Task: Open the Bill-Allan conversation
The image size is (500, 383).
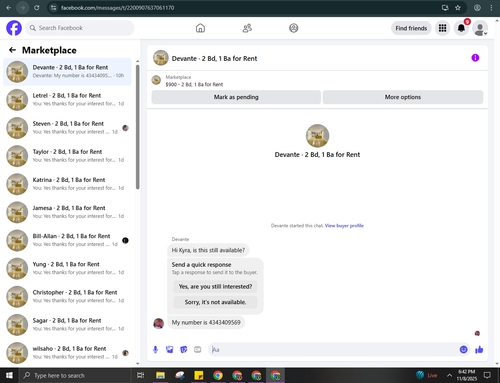Action: click(x=67, y=240)
